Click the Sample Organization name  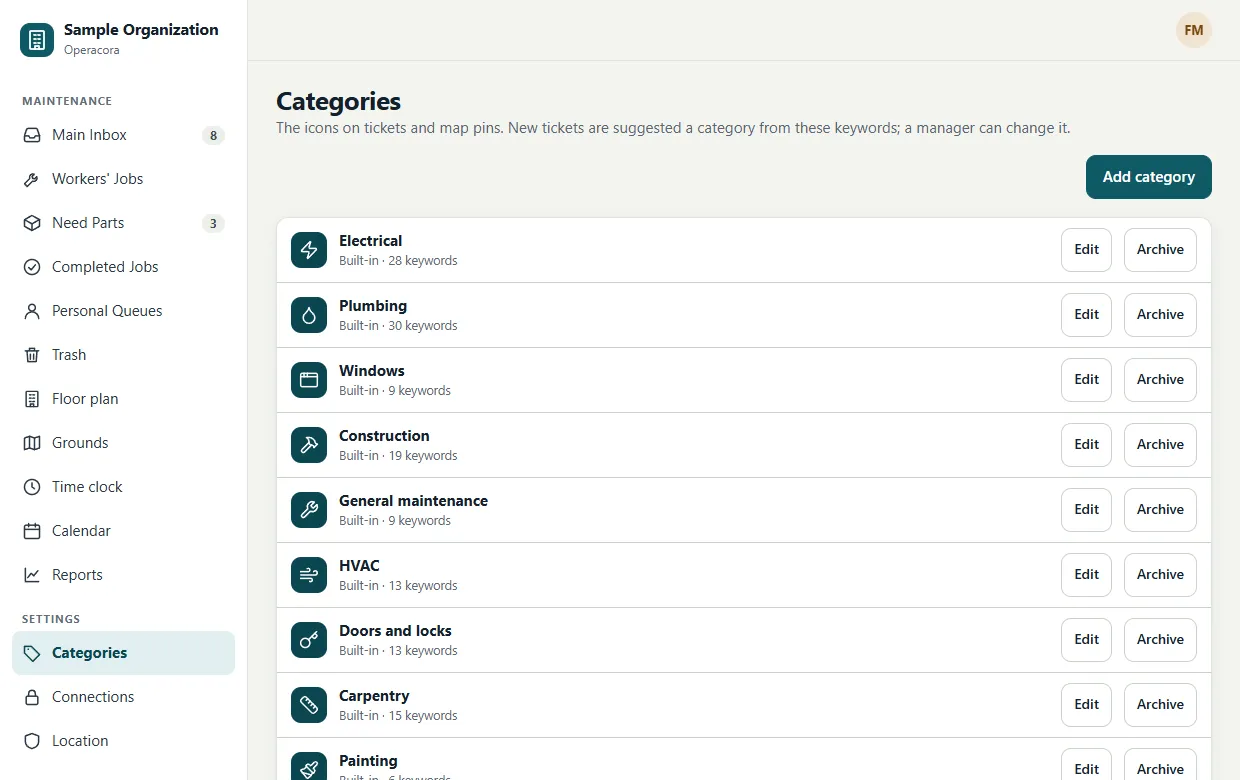tap(141, 30)
